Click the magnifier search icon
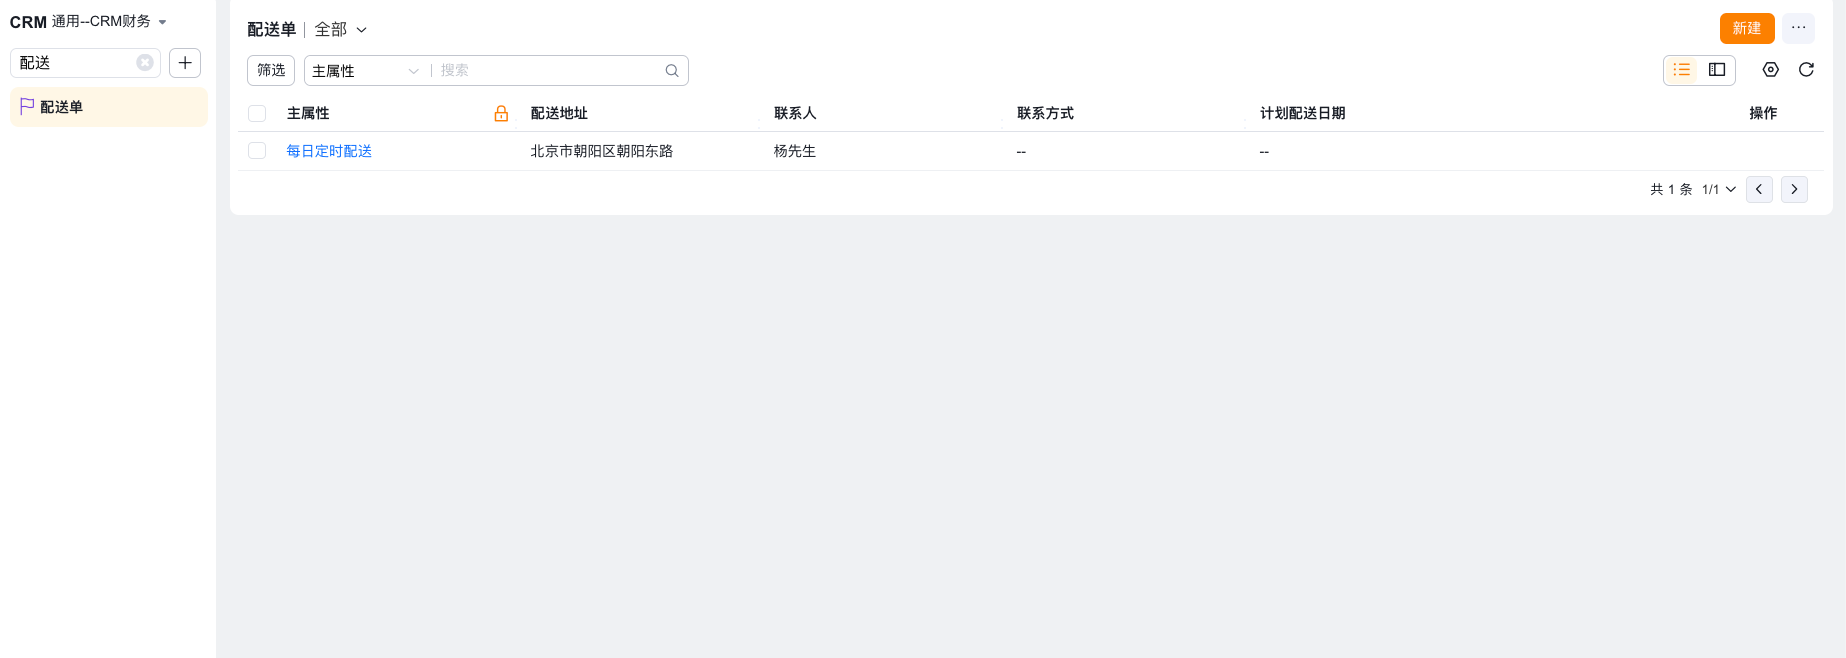 click(672, 71)
